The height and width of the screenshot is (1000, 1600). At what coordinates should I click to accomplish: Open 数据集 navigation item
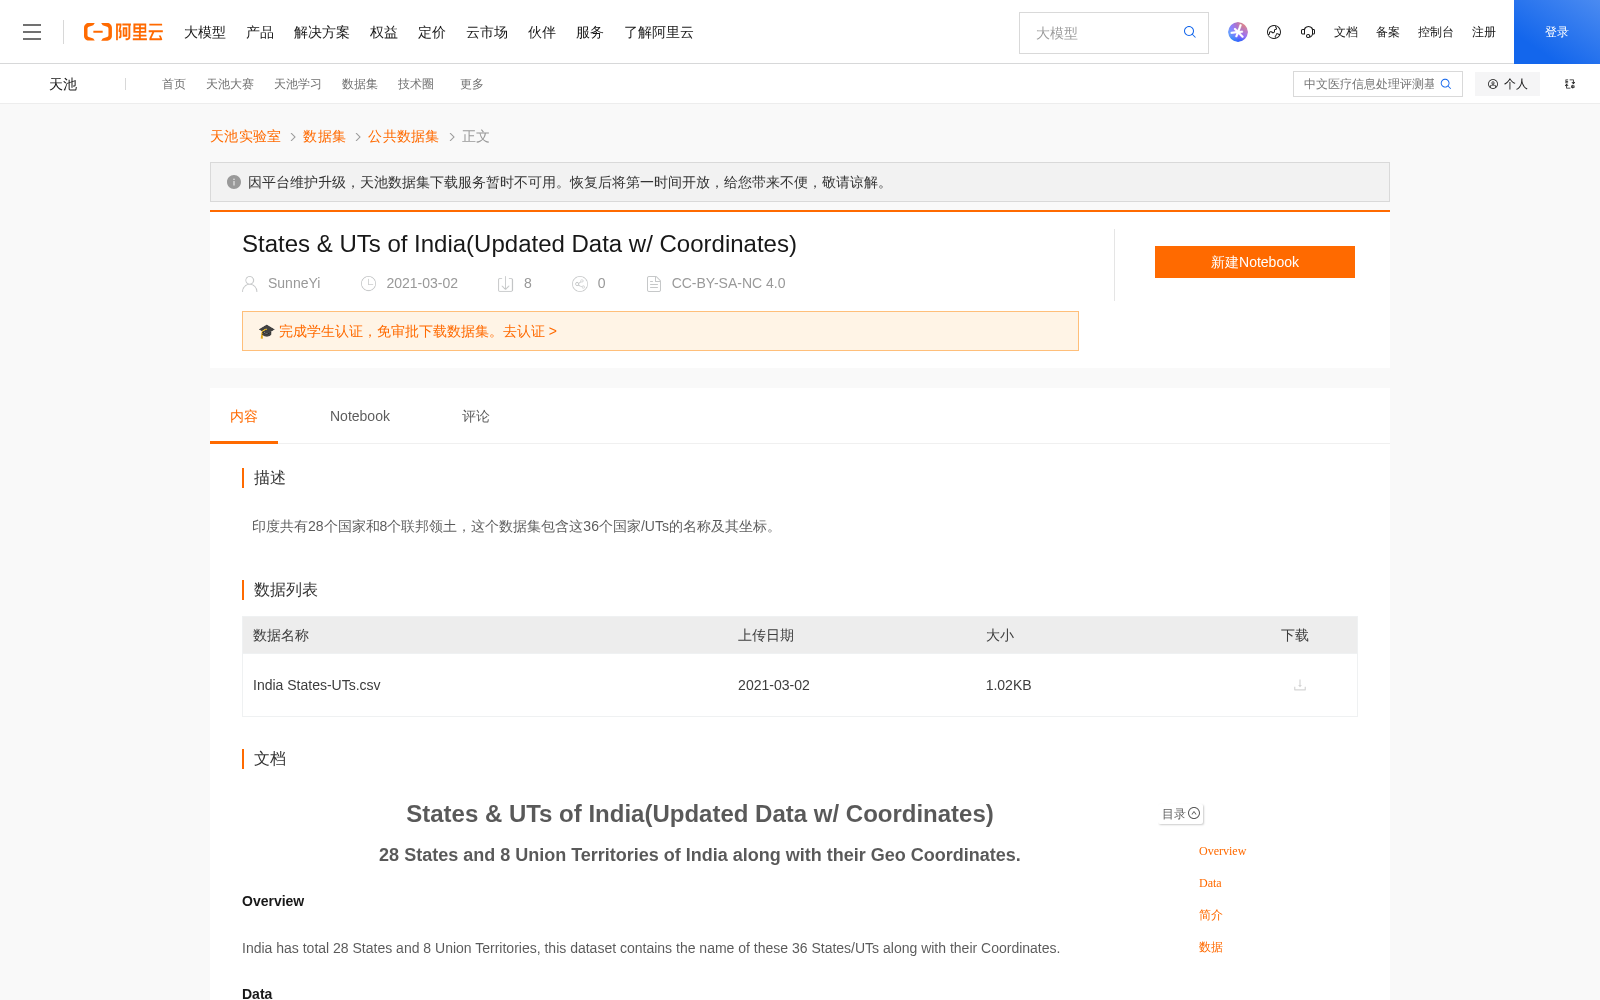[360, 84]
